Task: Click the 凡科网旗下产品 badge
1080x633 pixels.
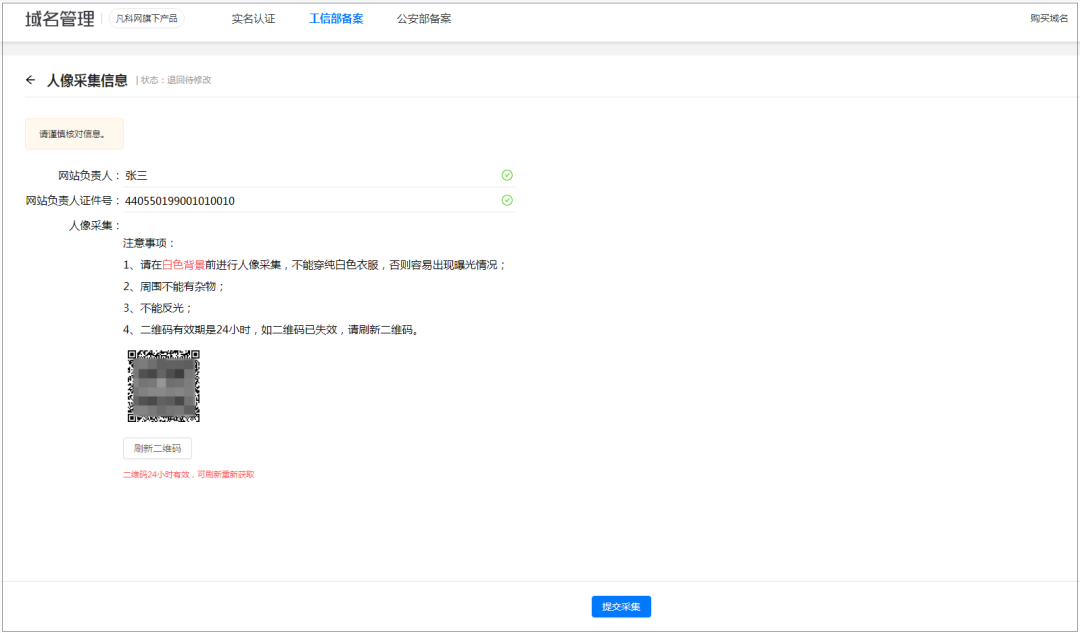Action: pos(146,18)
